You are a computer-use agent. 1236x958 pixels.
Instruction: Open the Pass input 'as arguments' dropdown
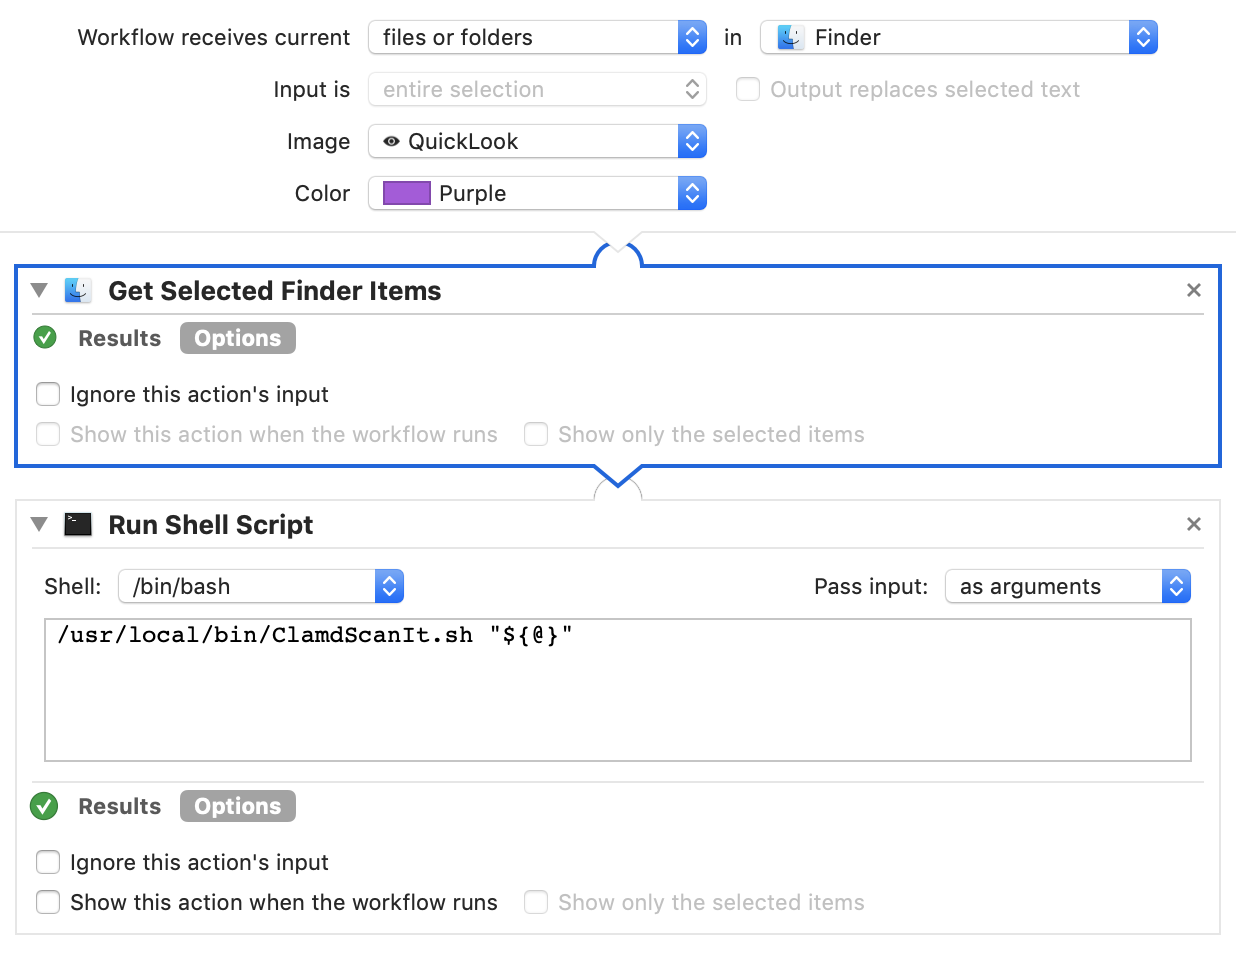[x=1067, y=587]
